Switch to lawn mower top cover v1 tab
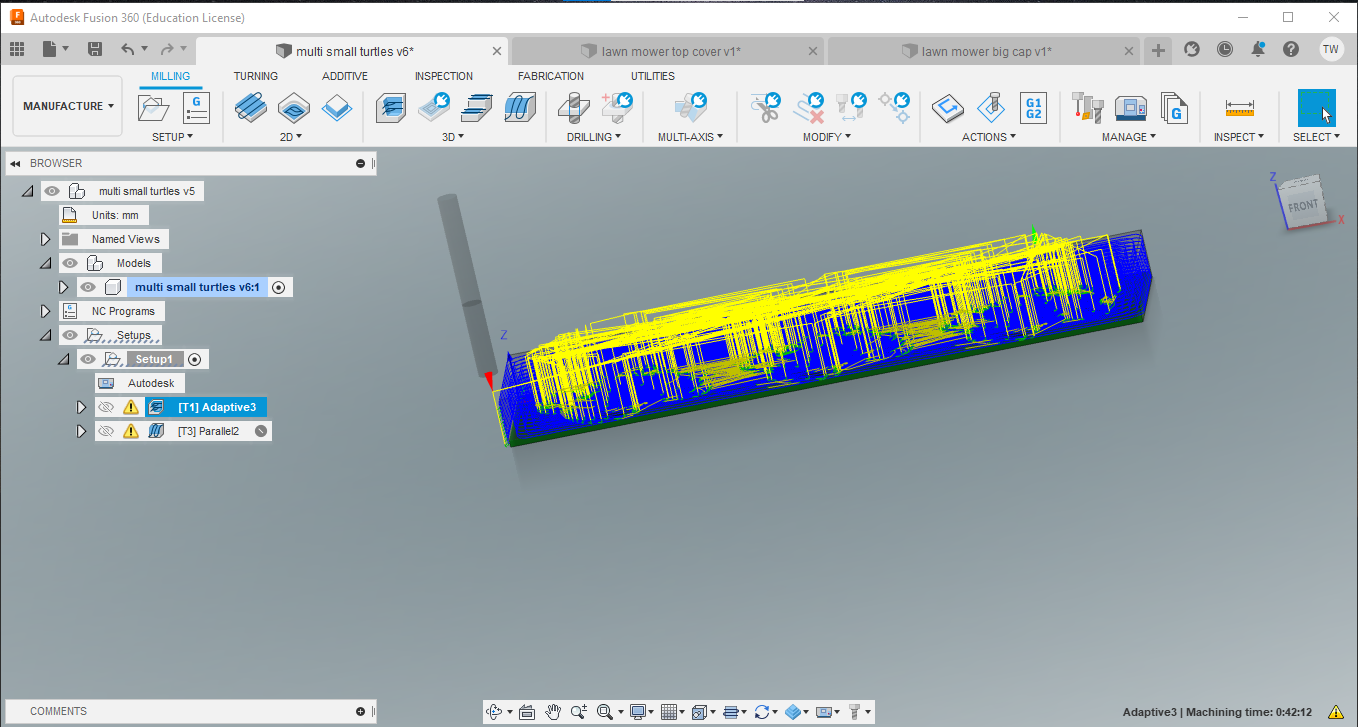This screenshot has height=727, width=1358. (670, 51)
